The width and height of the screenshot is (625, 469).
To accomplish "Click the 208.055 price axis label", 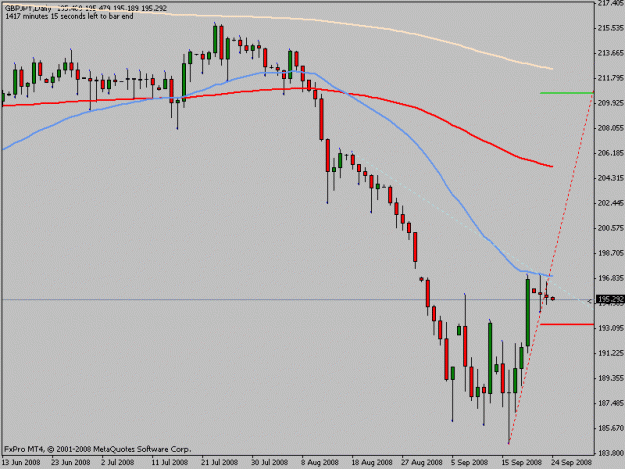I will 610,128.
